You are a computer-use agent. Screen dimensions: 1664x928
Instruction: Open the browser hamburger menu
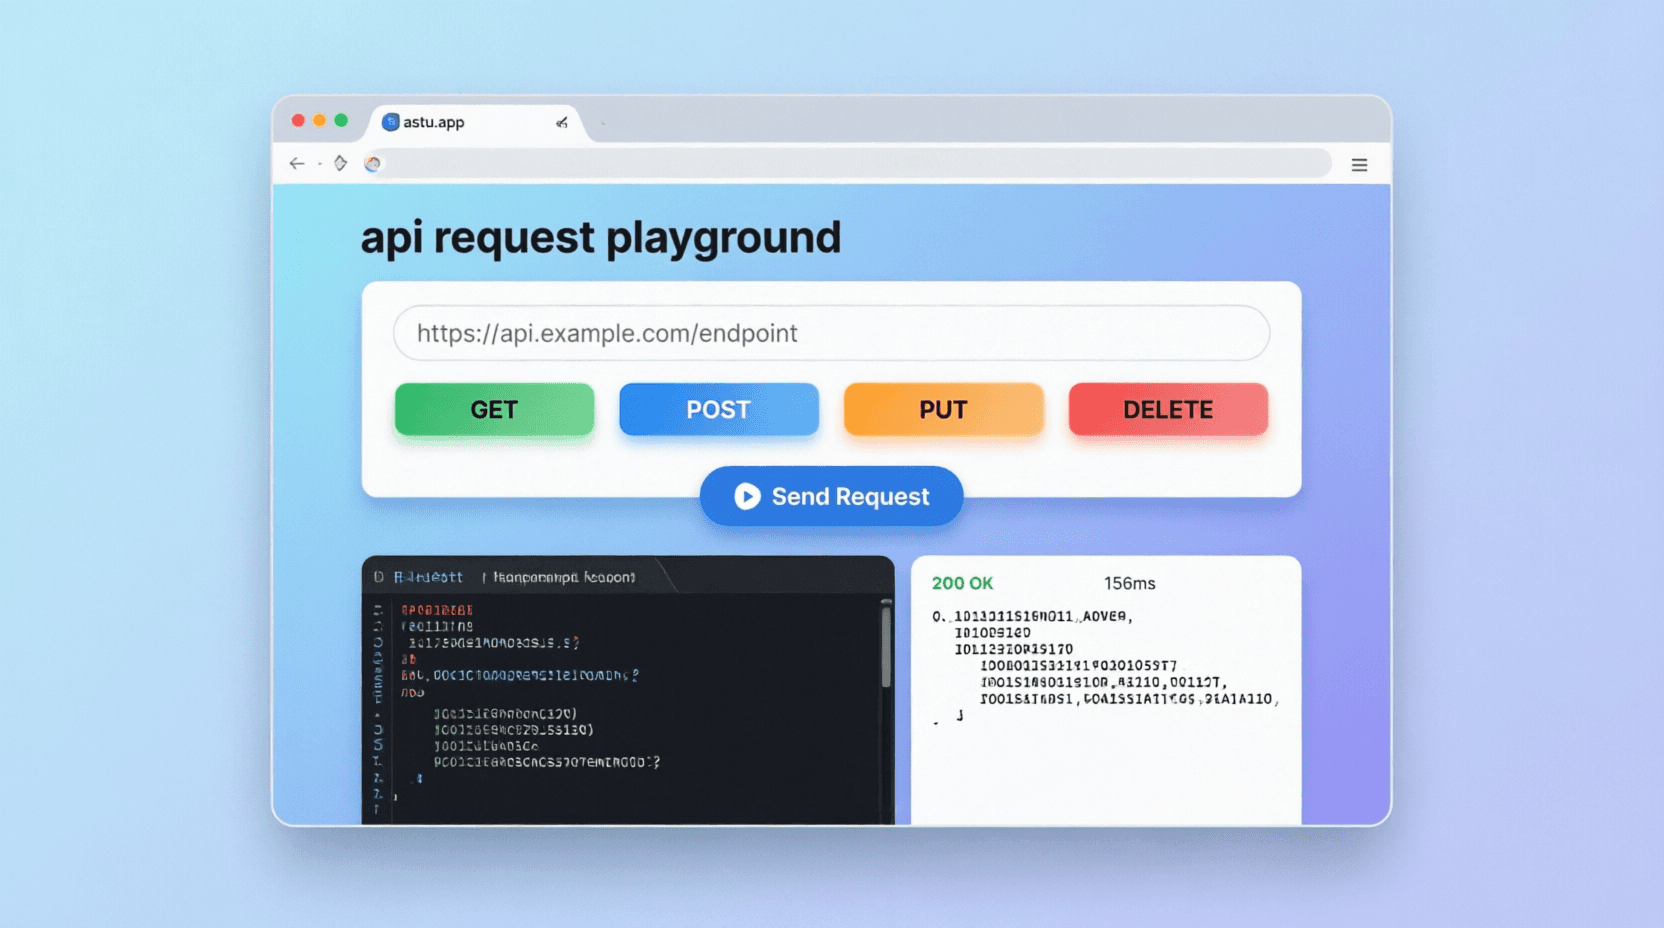1359,164
